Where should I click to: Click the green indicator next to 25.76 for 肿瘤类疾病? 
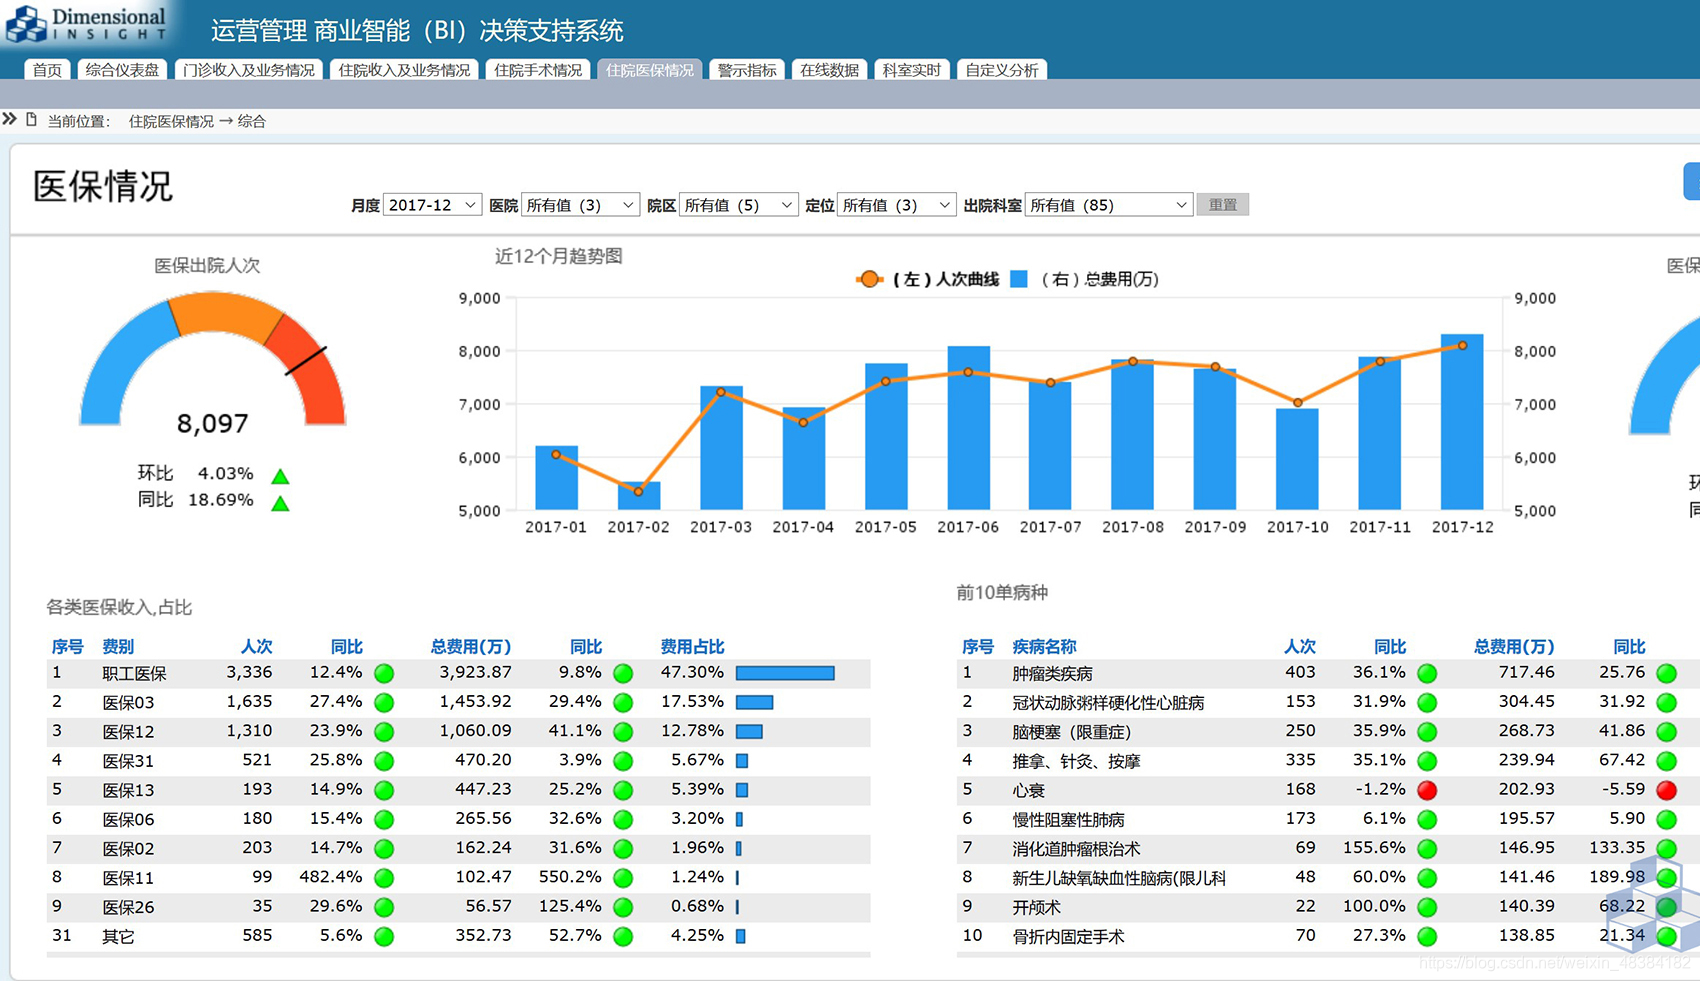(1666, 673)
